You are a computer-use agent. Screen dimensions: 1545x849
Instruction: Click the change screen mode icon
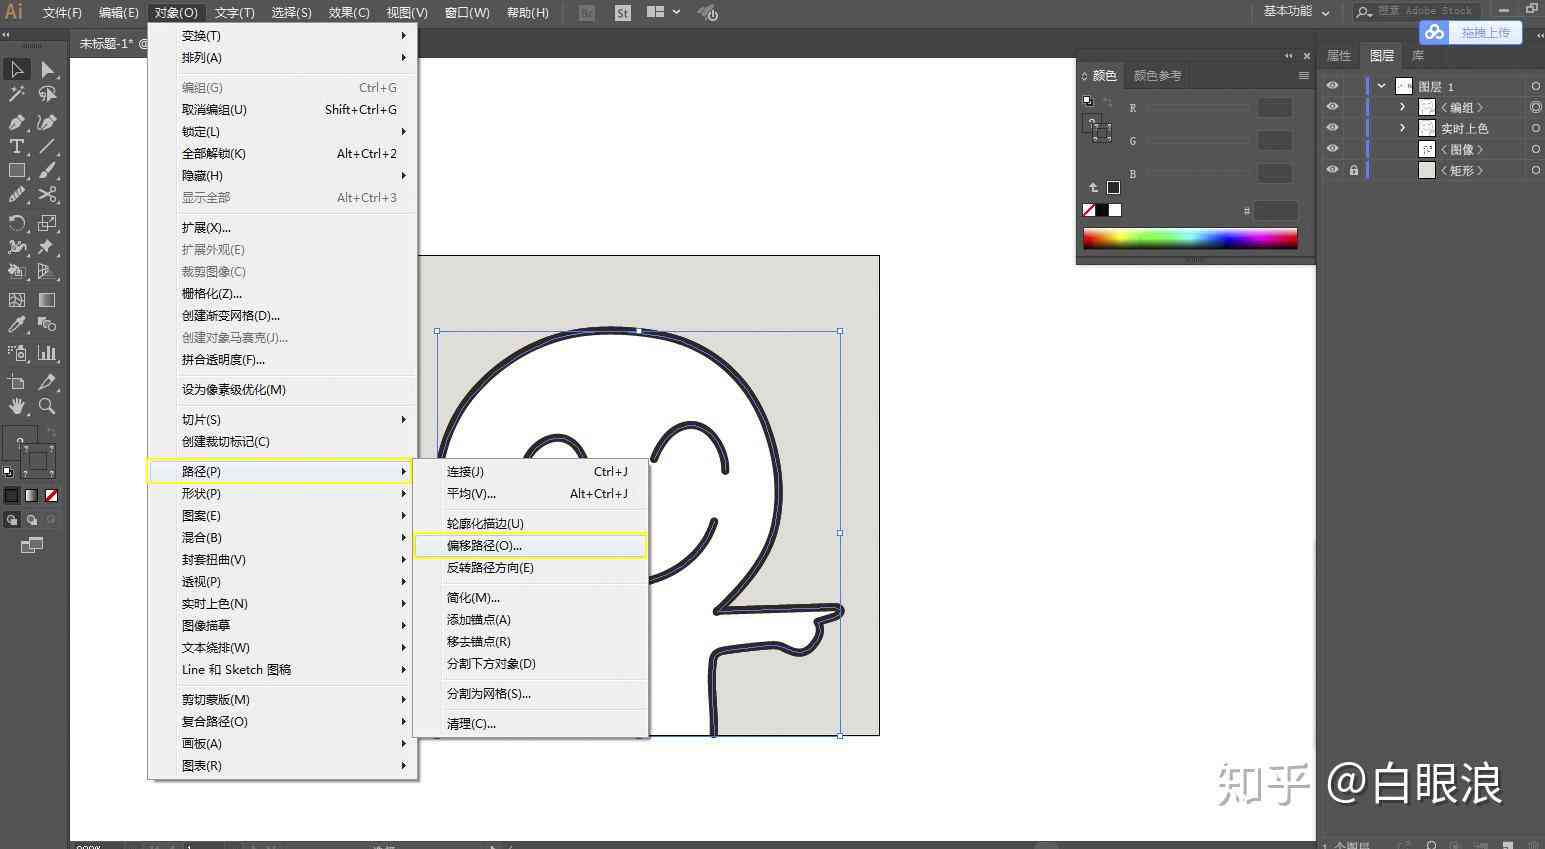pos(32,545)
